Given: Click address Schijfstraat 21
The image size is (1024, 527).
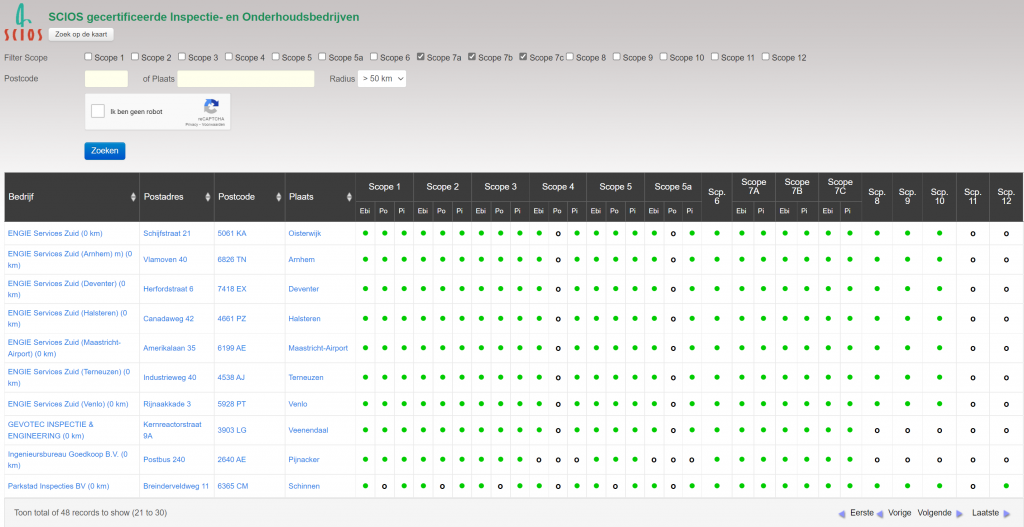Looking at the screenshot, I should coord(167,233).
